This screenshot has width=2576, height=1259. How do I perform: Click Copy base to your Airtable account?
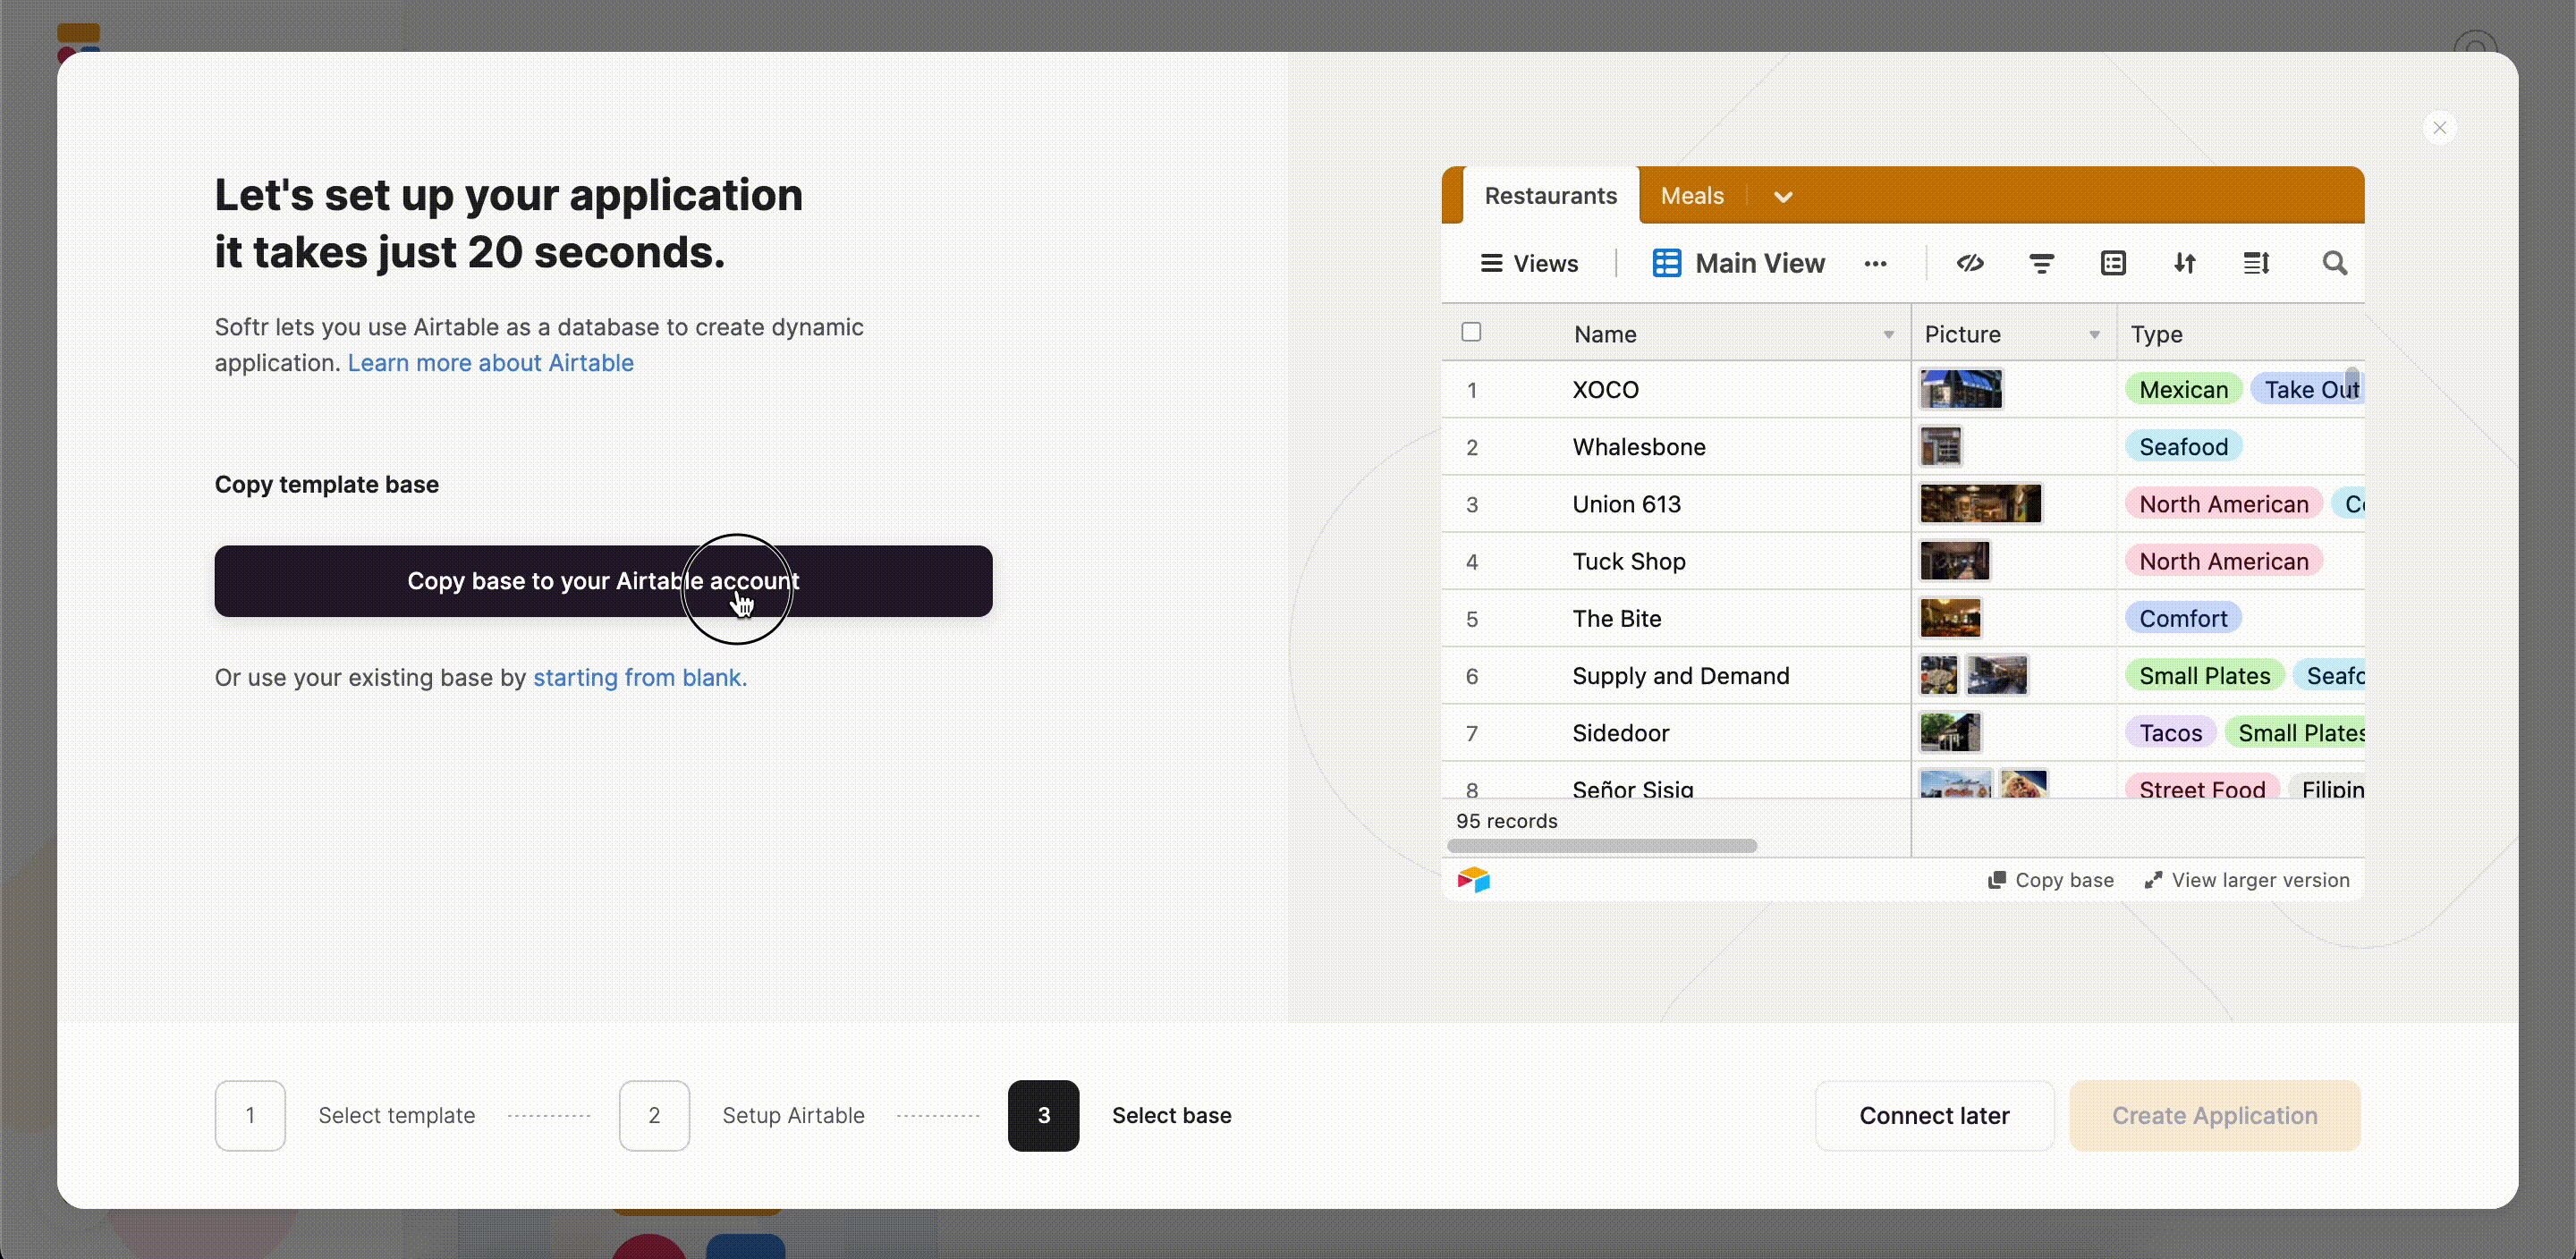[x=602, y=581]
